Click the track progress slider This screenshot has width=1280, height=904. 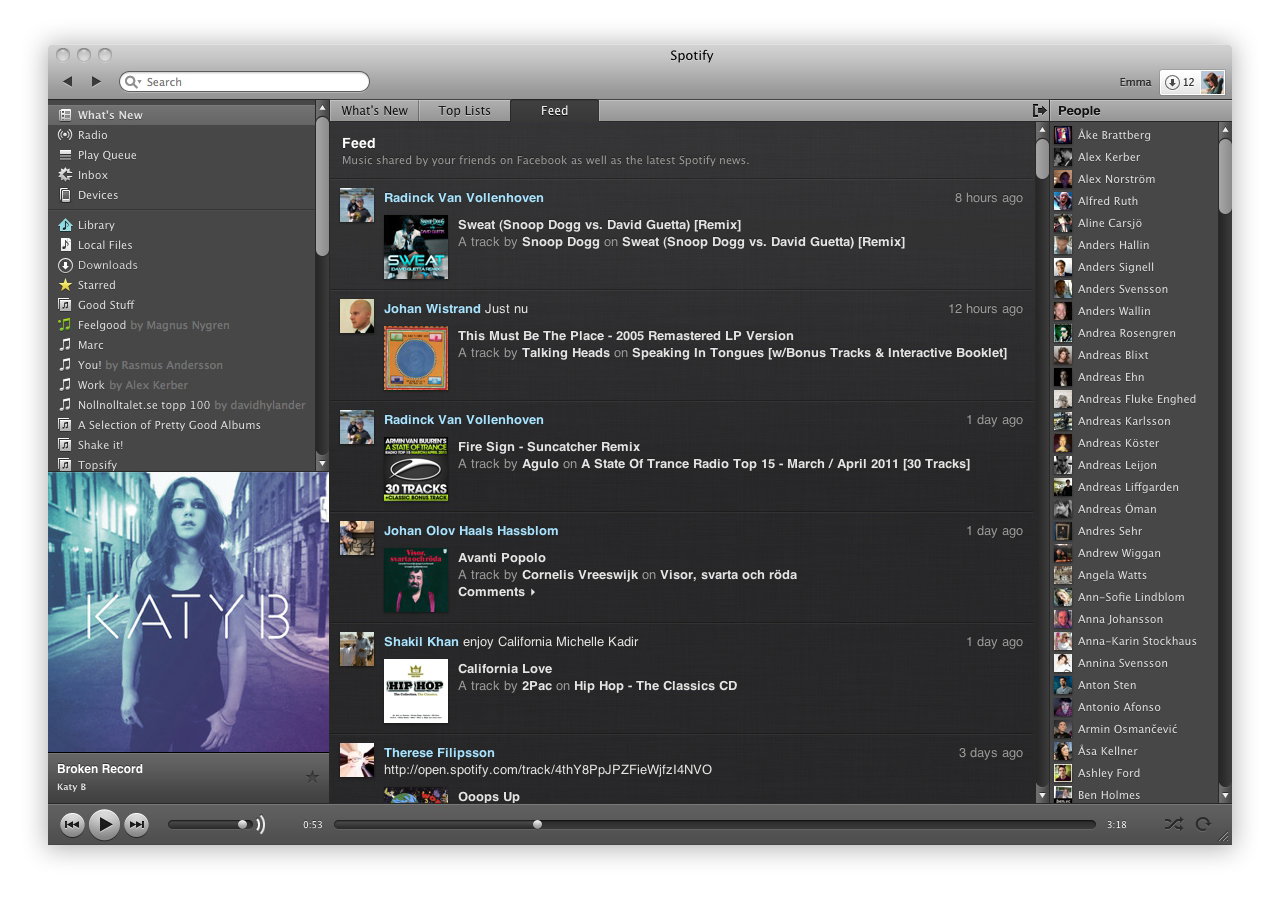click(x=715, y=824)
